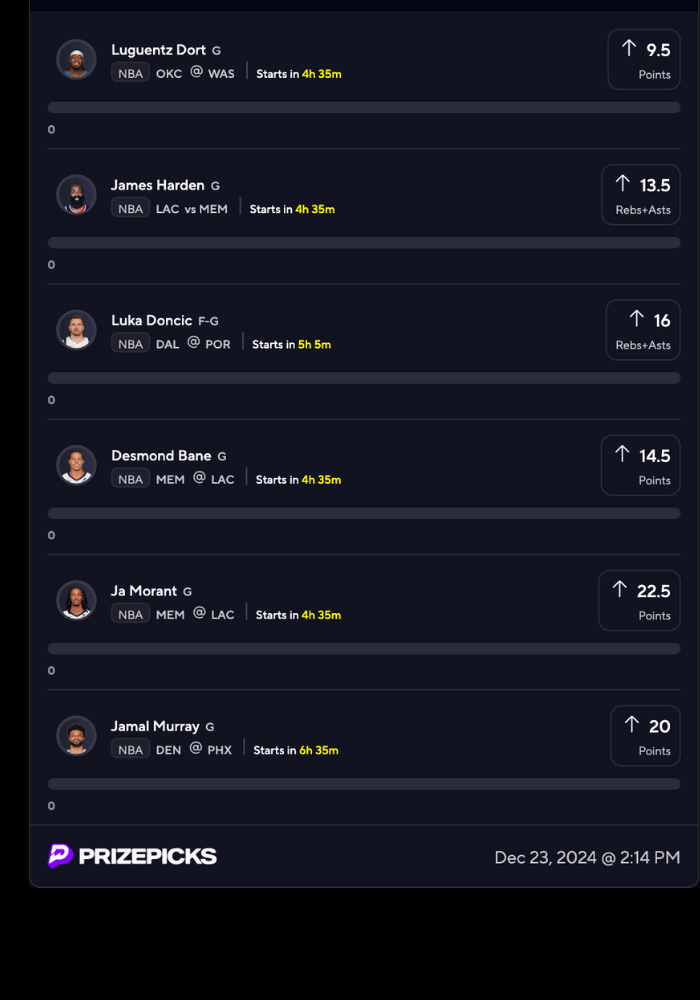Tap Ja Morant's player headshot
The height and width of the screenshot is (1000, 700).
click(x=77, y=600)
